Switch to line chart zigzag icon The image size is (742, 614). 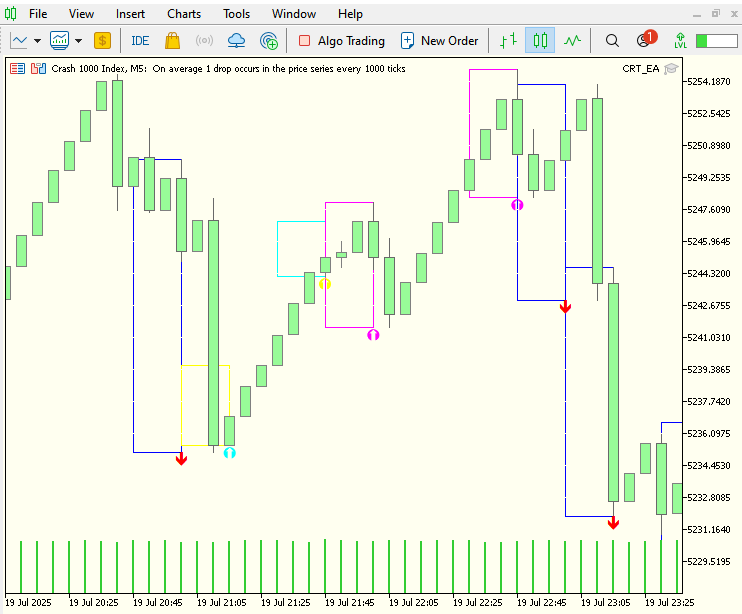(x=572, y=41)
